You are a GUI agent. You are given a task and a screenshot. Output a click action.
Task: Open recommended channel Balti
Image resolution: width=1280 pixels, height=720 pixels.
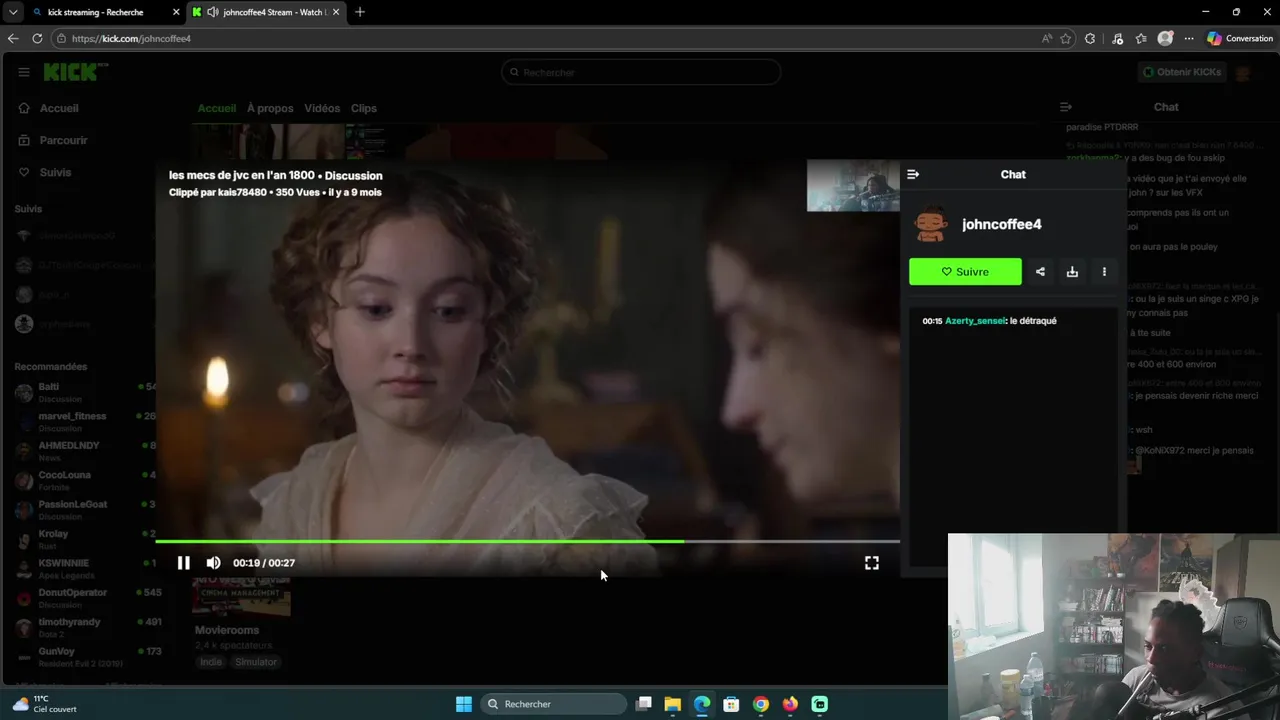[x=85, y=392]
